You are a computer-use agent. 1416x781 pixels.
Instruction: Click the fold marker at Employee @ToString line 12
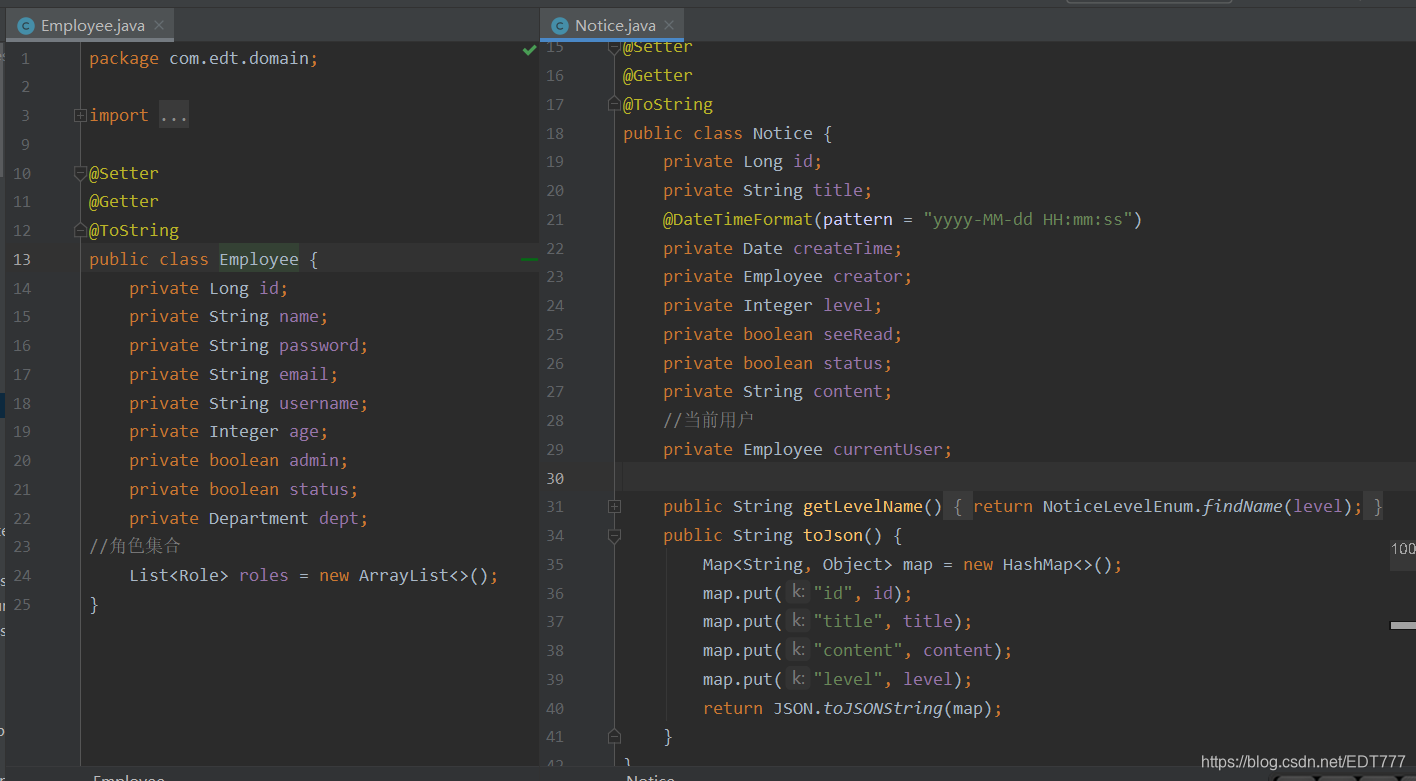[x=80, y=231]
